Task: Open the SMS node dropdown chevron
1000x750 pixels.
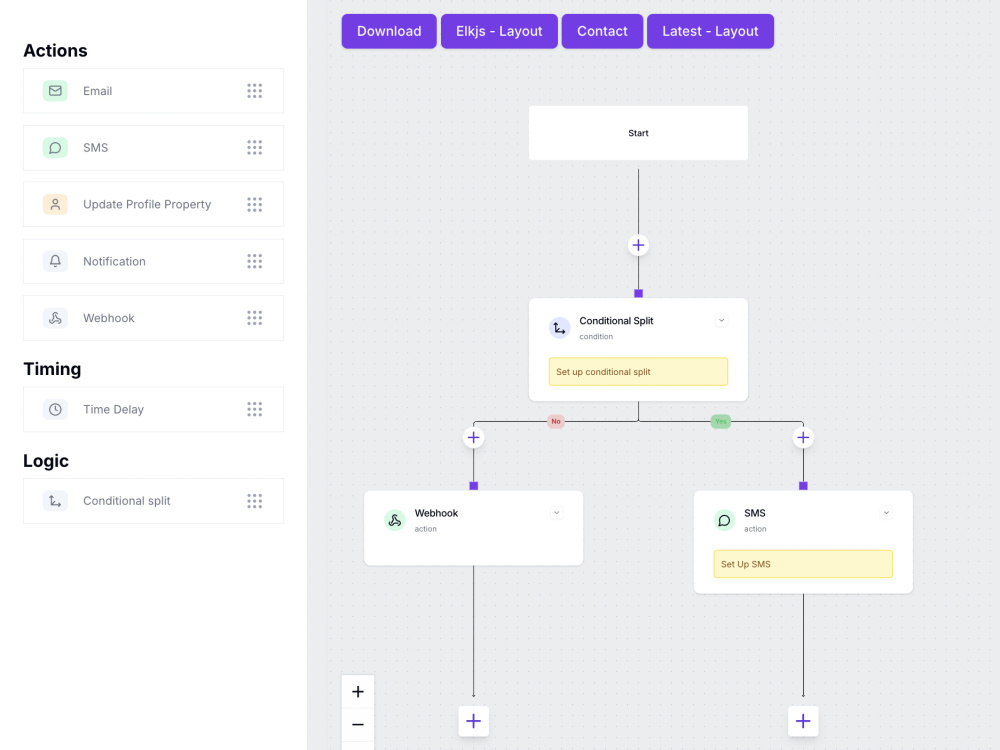Action: (x=886, y=513)
